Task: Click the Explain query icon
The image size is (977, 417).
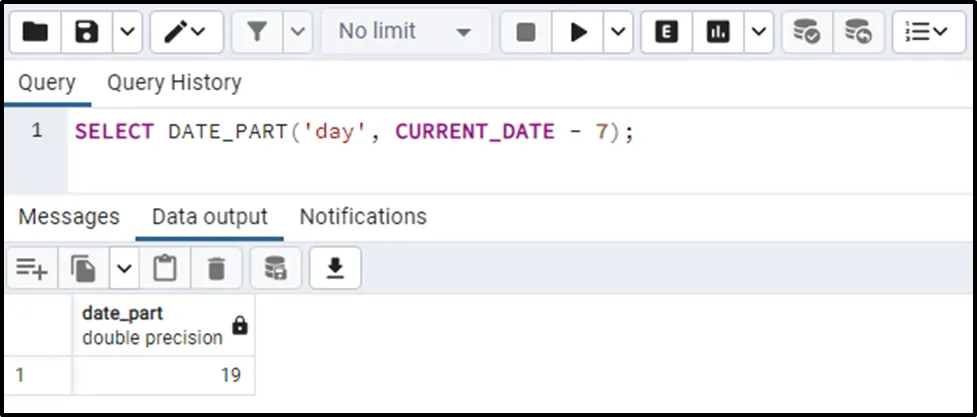Action: pyautogui.click(x=666, y=32)
